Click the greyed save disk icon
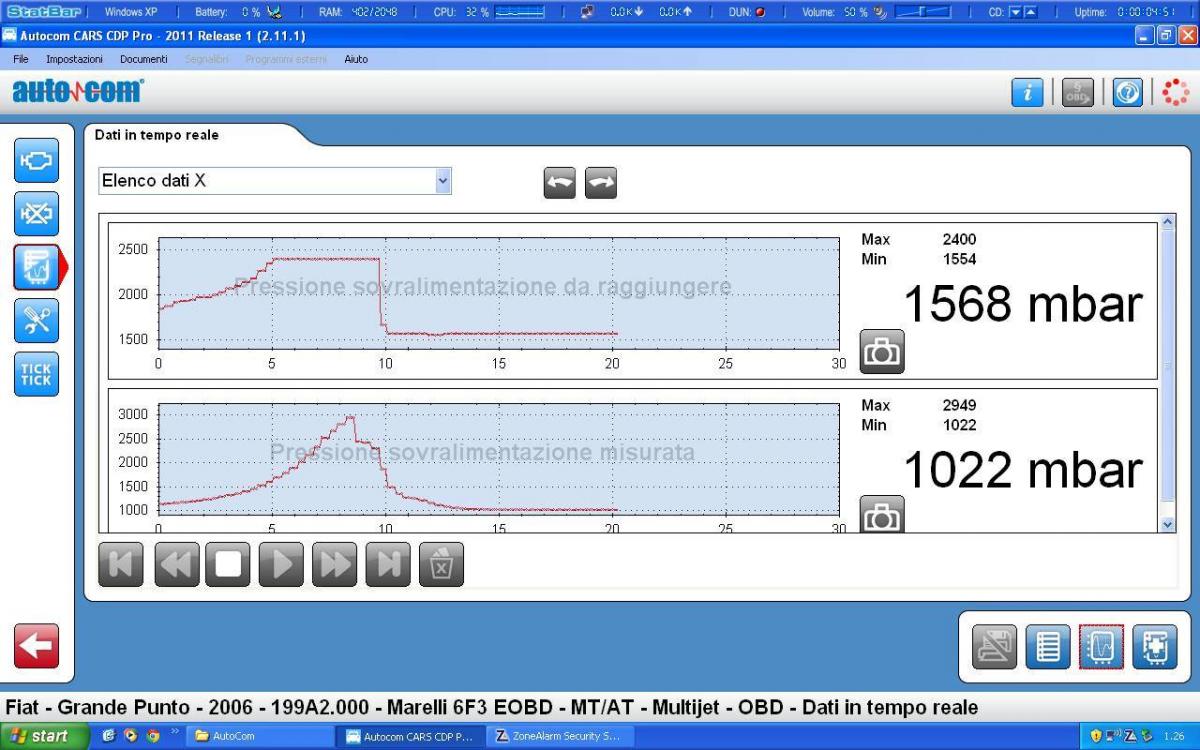1200x750 pixels. point(994,646)
